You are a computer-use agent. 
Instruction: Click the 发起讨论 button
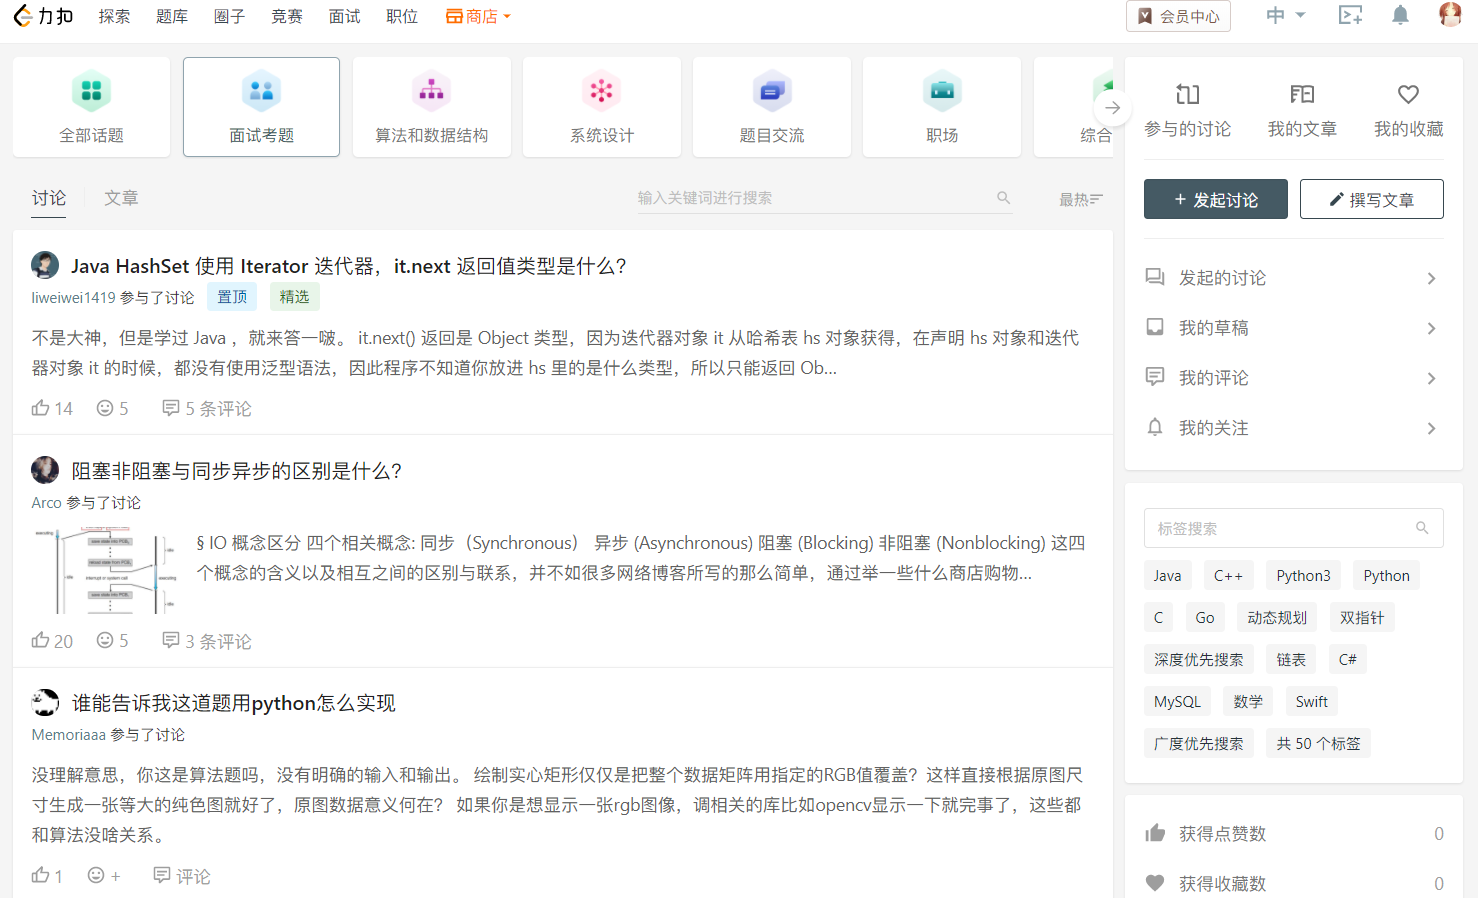coord(1215,199)
